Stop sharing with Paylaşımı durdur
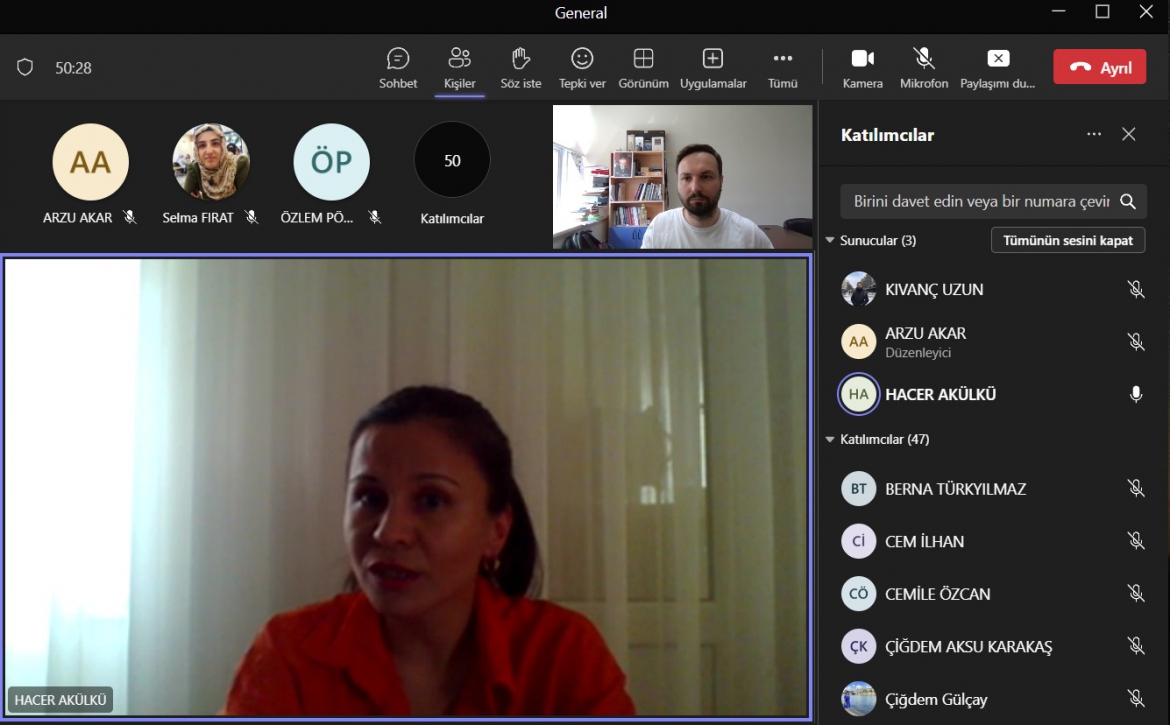The width and height of the screenshot is (1170, 725). click(998, 68)
